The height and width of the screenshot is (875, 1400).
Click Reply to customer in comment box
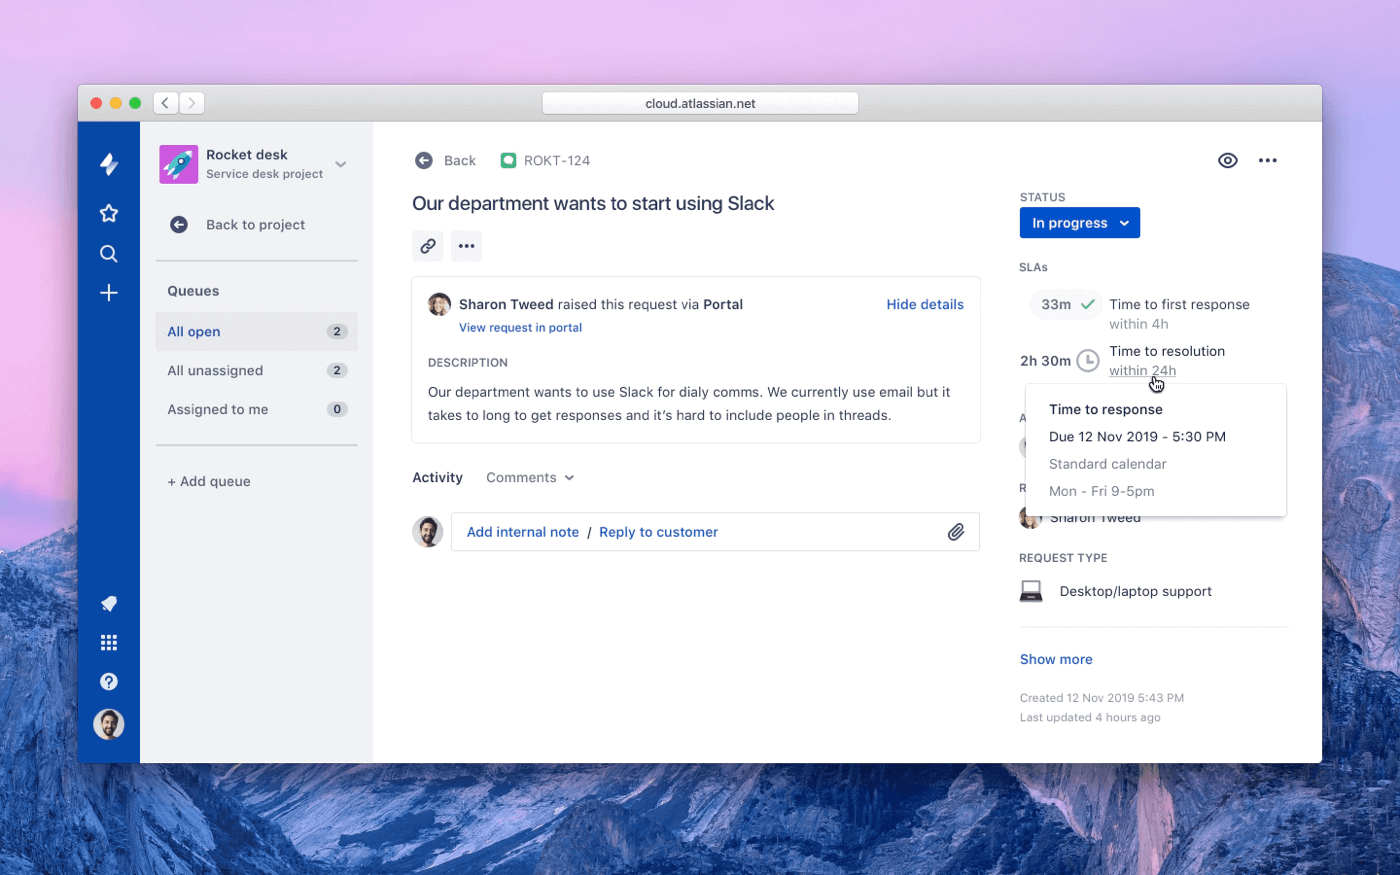point(658,533)
